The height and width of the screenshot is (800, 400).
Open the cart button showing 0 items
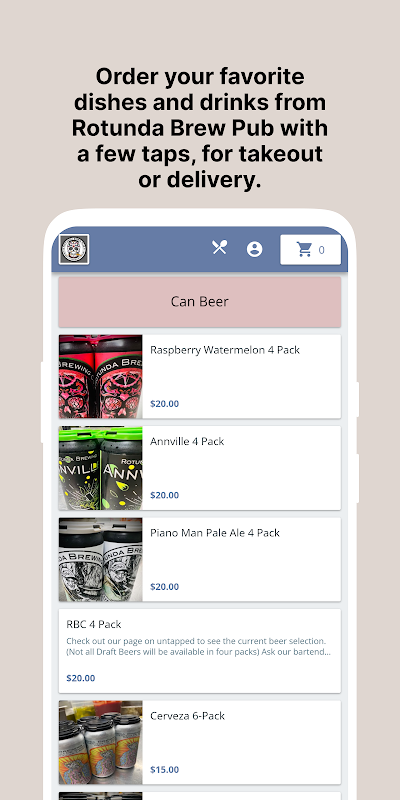click(x=310, y=249)
